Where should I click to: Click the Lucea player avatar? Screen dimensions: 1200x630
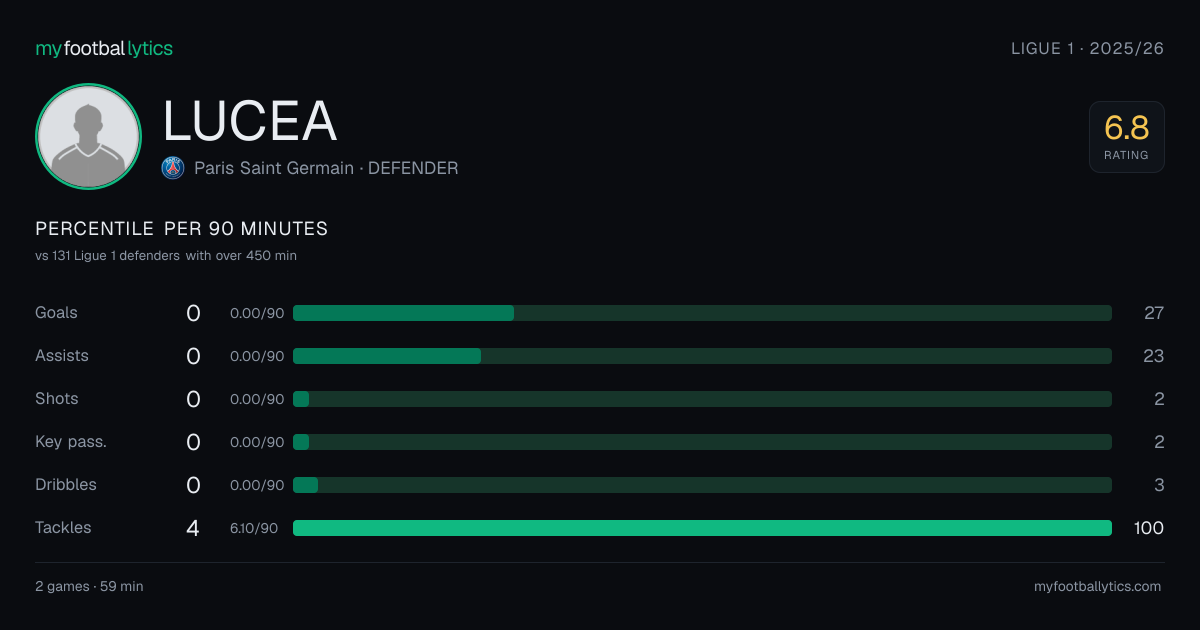89,136
